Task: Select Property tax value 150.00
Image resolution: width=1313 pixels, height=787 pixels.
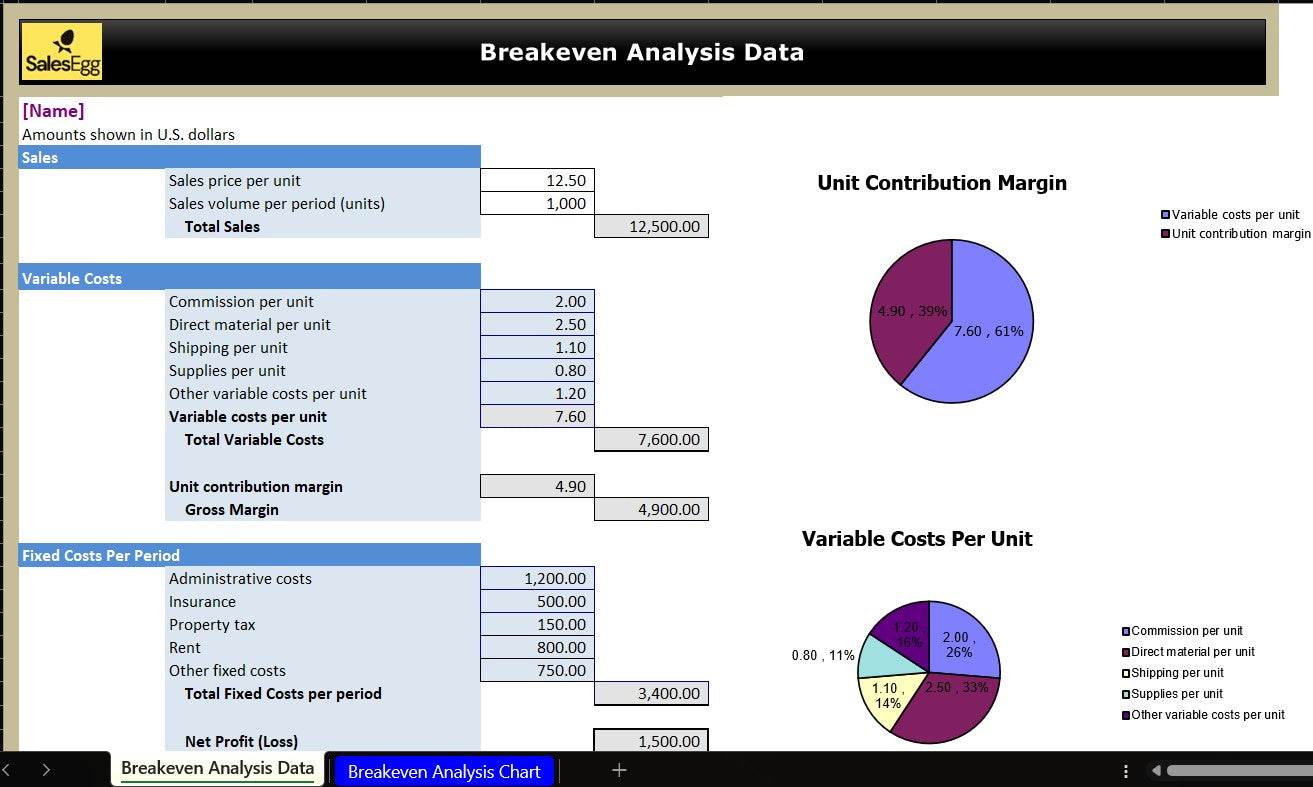Action: coord(537,624)
